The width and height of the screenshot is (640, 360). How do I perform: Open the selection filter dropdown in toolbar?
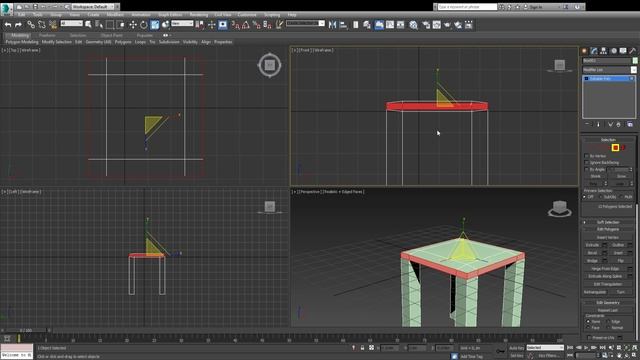tap(72, 24)
